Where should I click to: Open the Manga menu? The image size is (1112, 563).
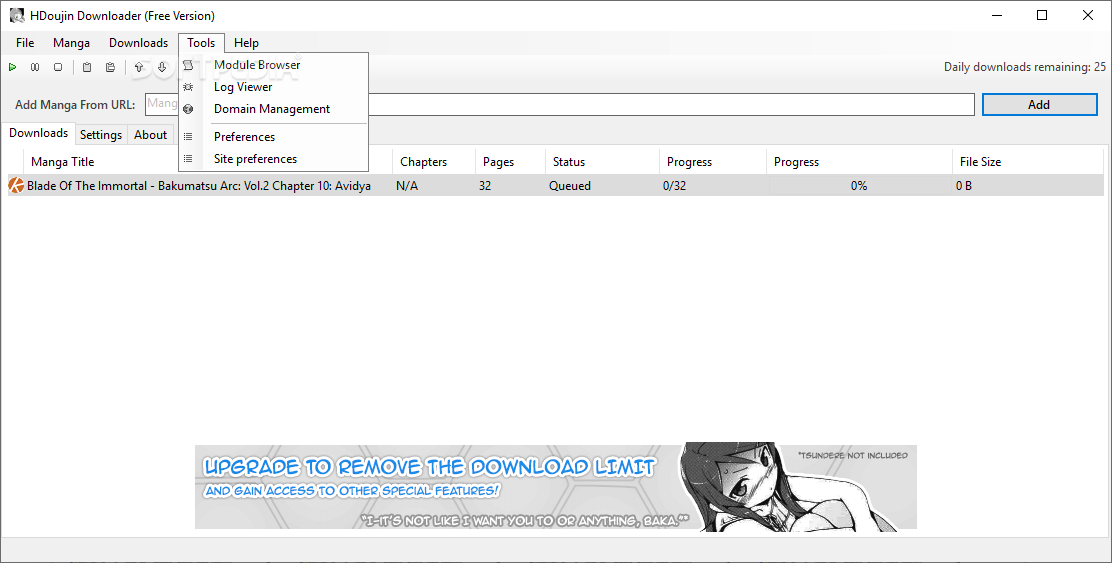click(x=72, y=43)
